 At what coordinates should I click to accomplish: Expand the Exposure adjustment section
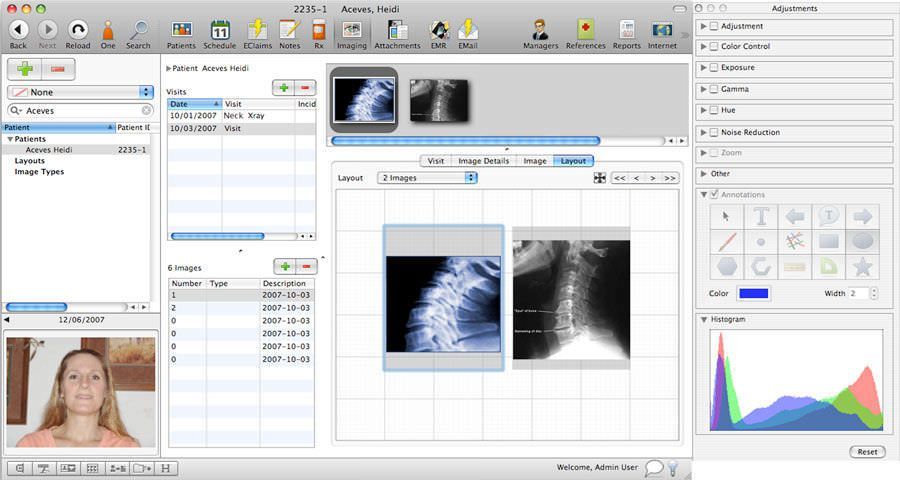coord(703,68)
